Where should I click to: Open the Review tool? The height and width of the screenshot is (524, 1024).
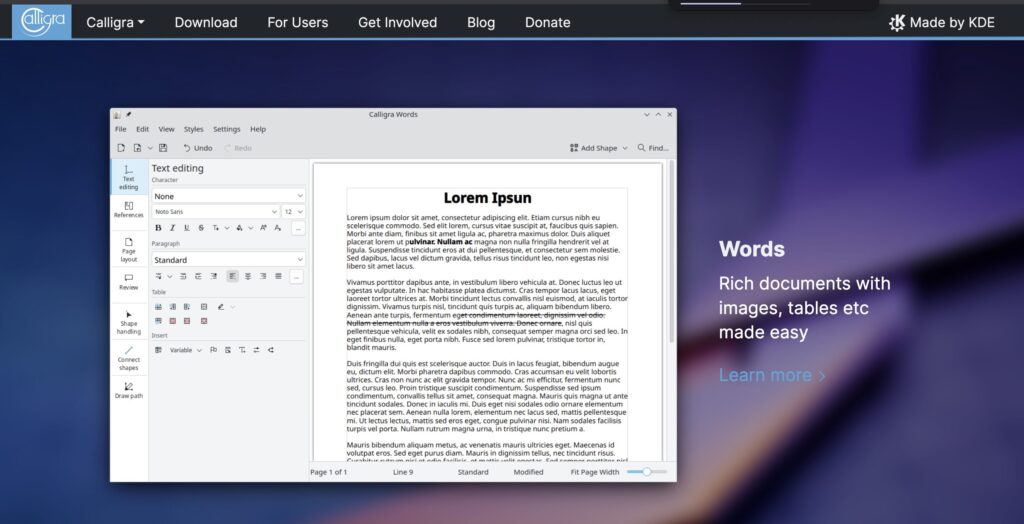coord(129,282)
